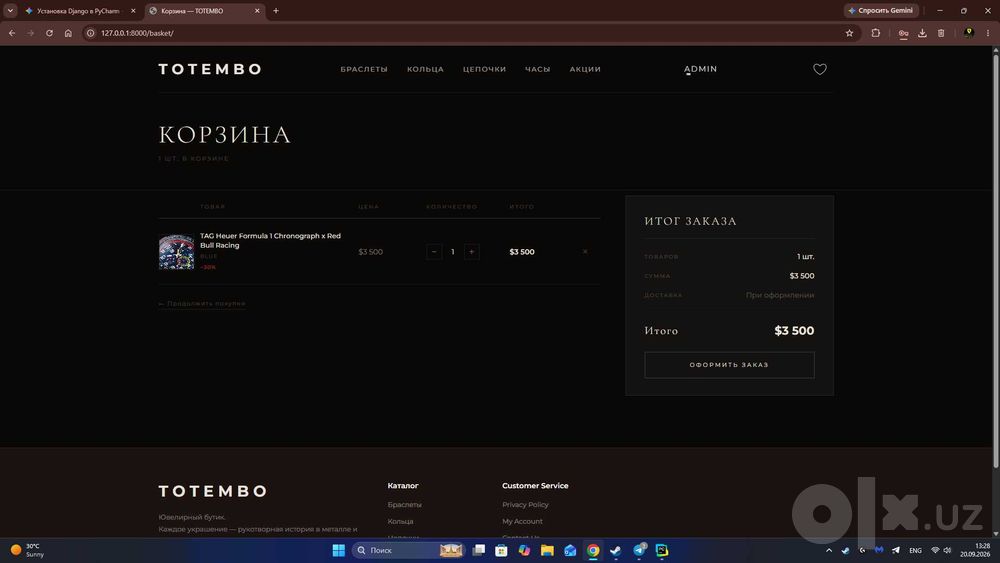
Task: Open Task View on the taskbar
Action: [x=479, y=550]
